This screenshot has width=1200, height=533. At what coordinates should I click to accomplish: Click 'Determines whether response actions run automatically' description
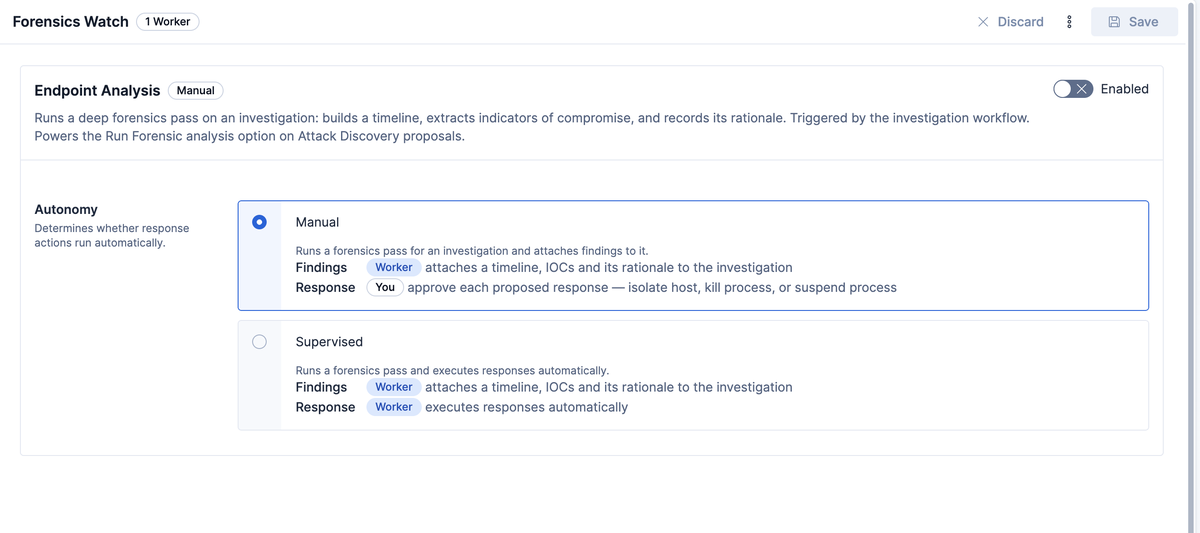coord(112,235)
